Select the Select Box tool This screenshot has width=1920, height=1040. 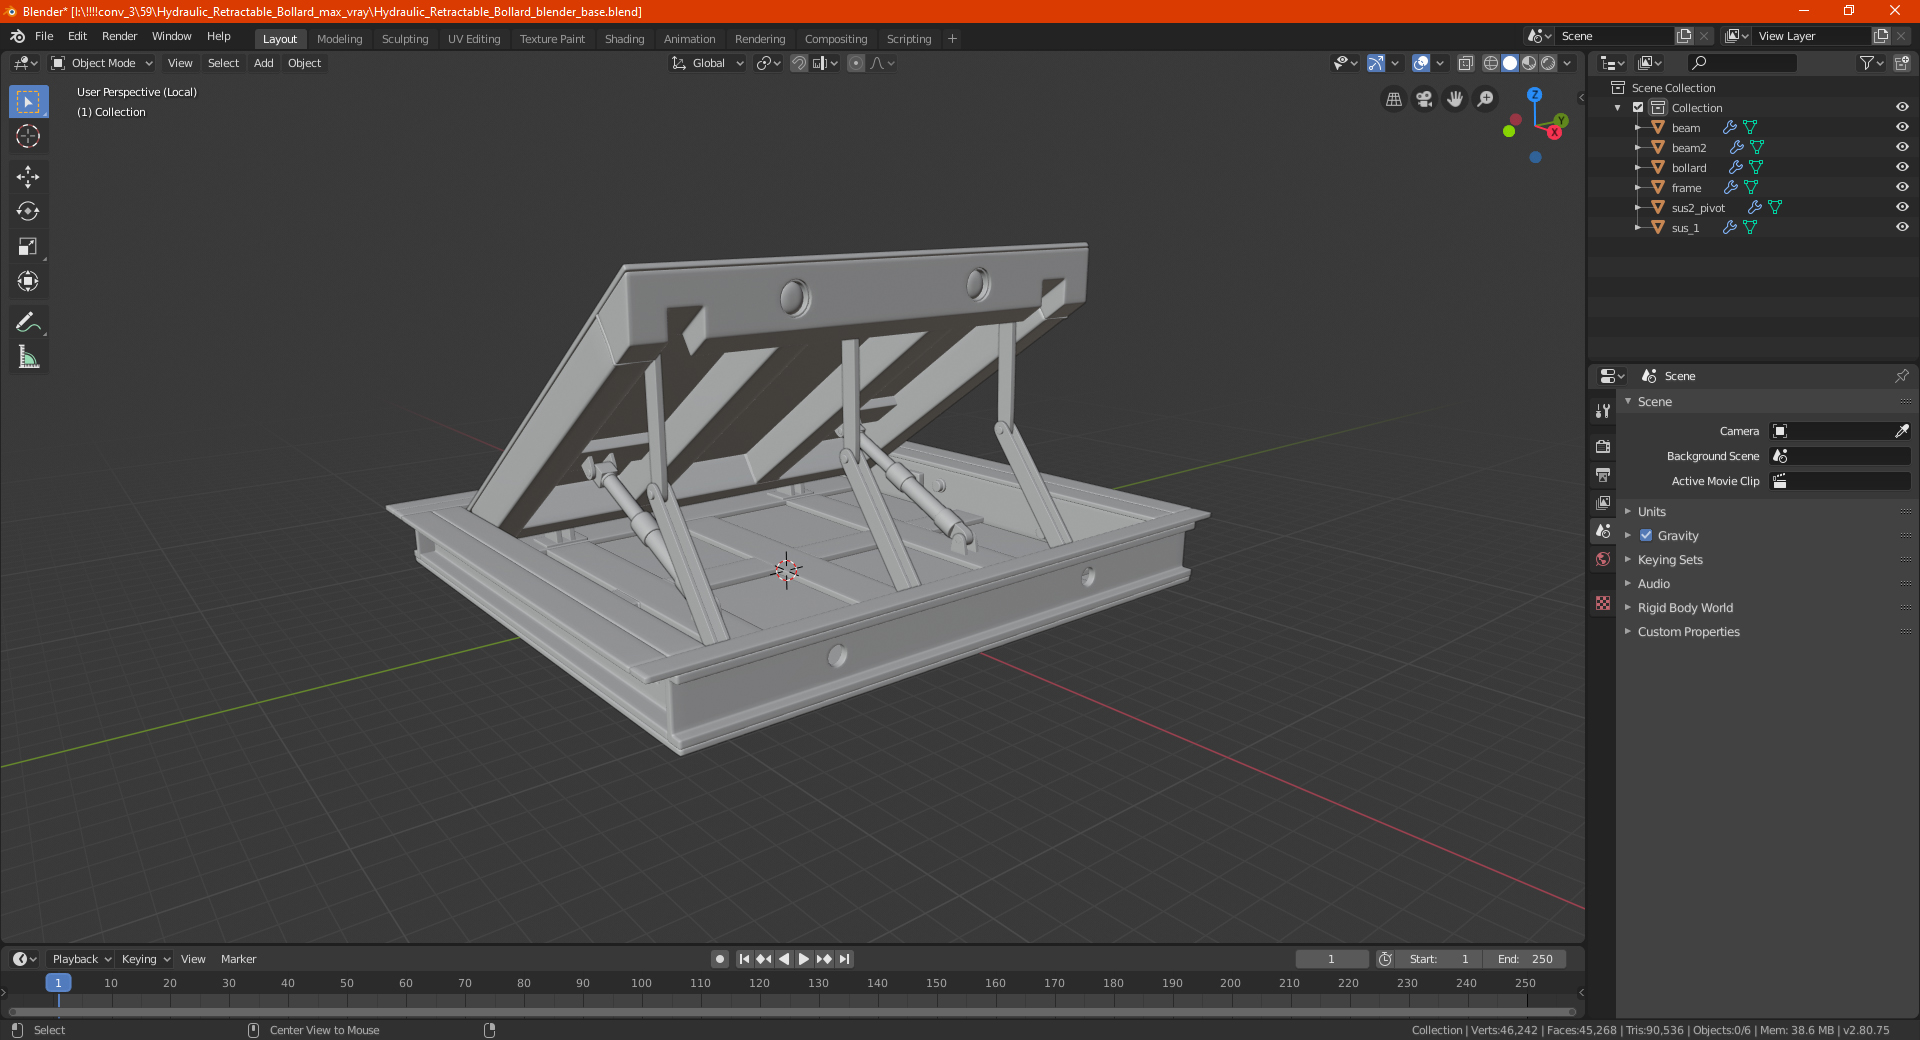28,102
